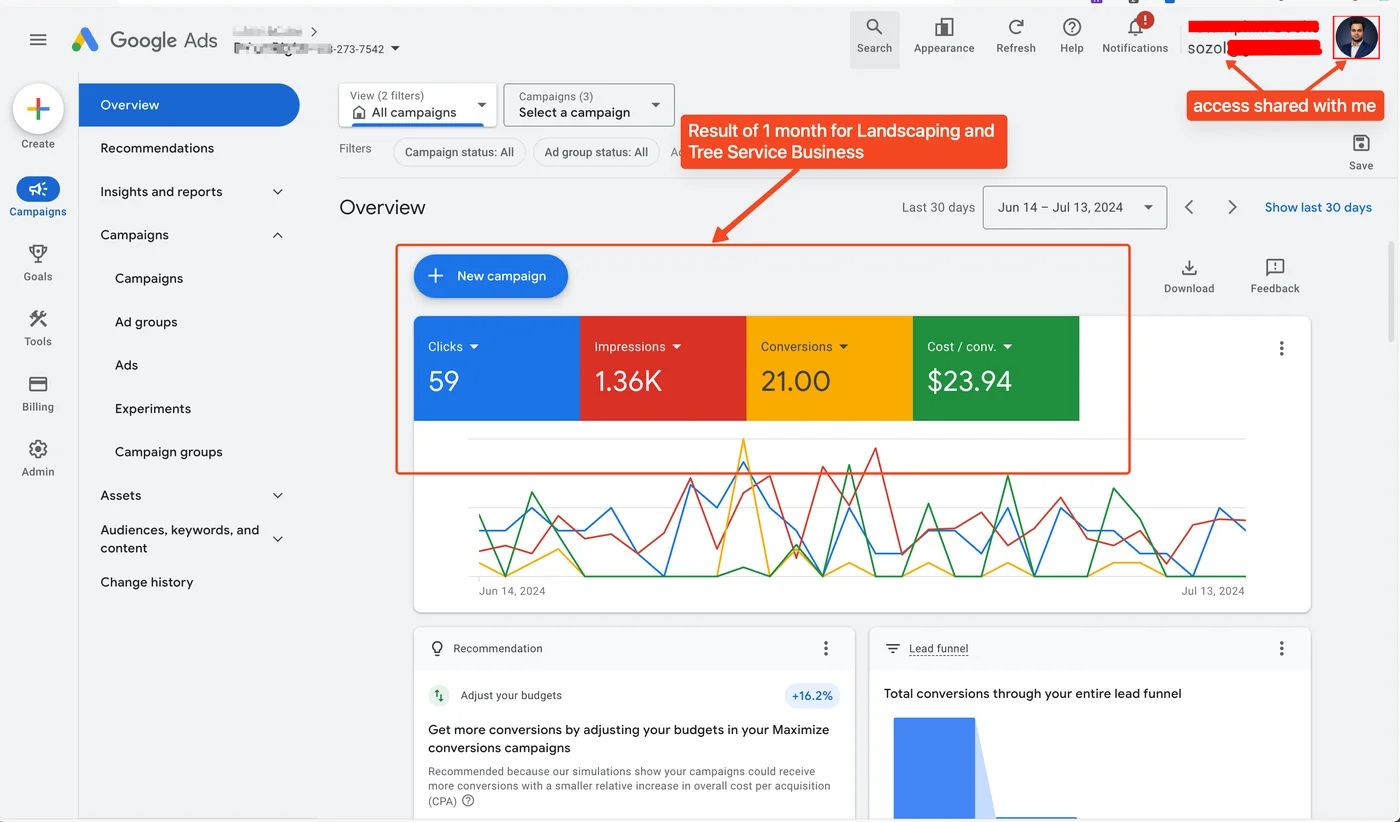This screenshot has height=822, width=1400.
Task: Open the Goals trophy section
Action: [x=38, y=263]
